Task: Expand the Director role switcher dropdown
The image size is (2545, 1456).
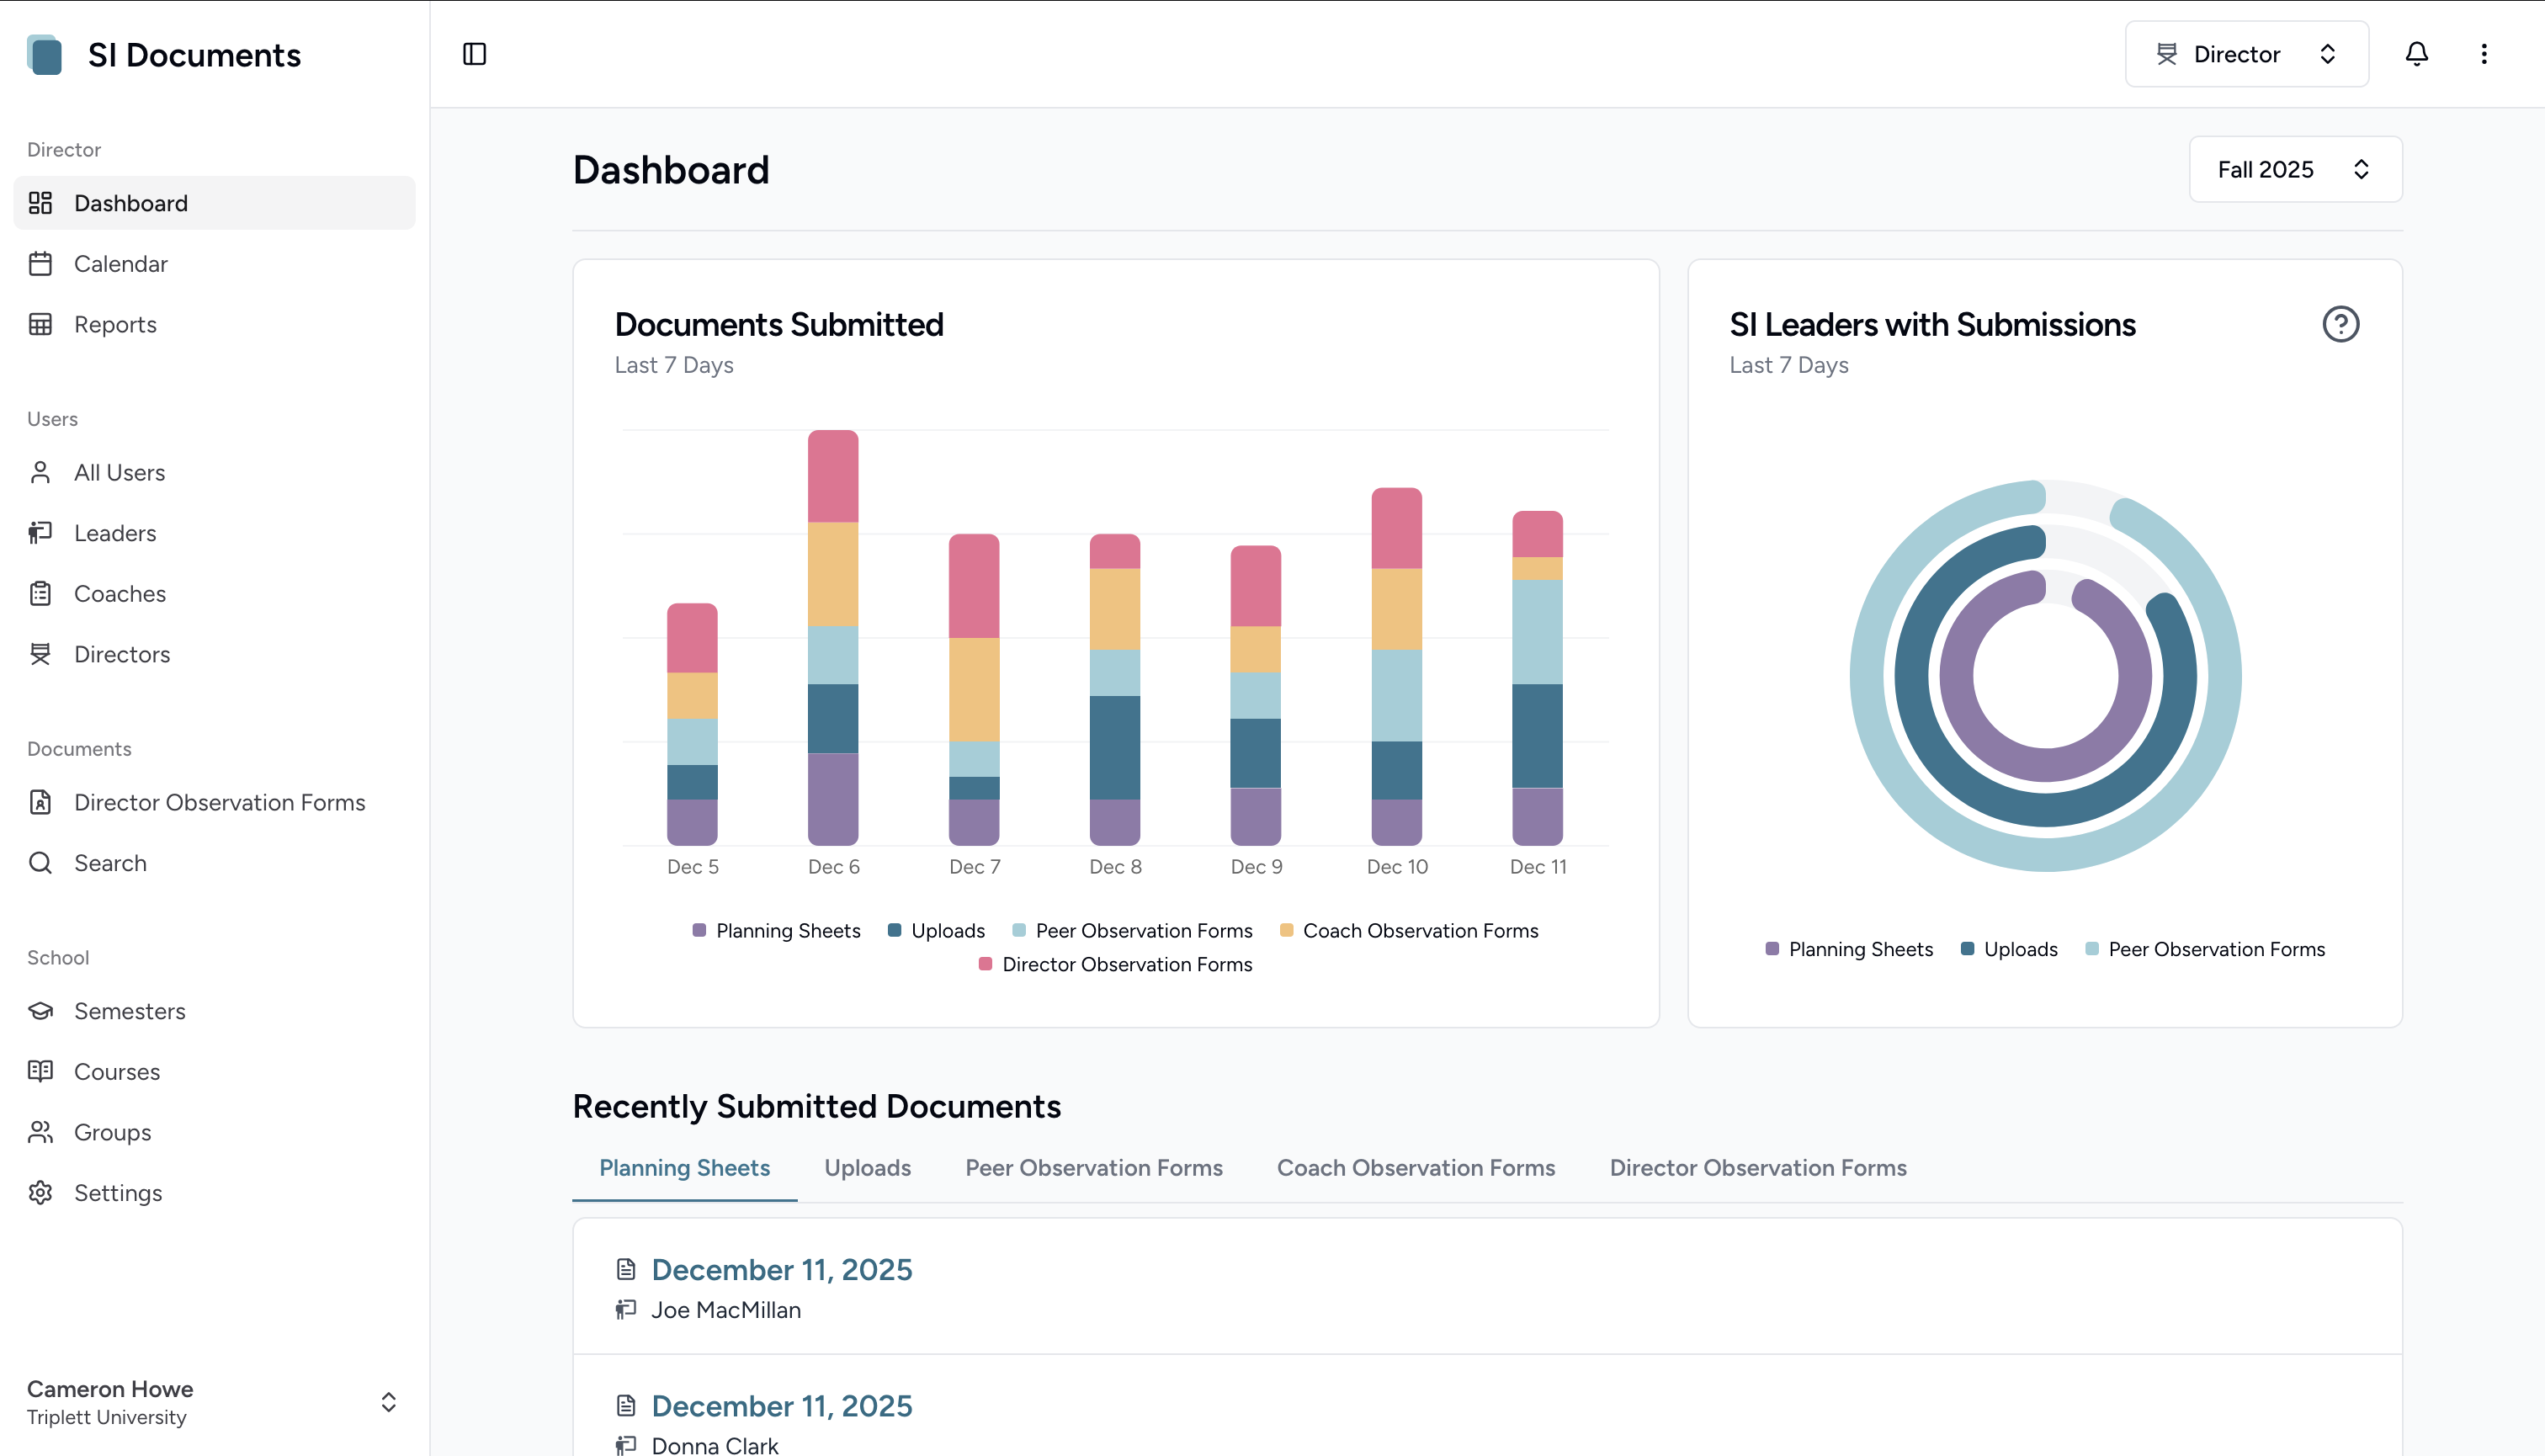Action: [2246, 53]
